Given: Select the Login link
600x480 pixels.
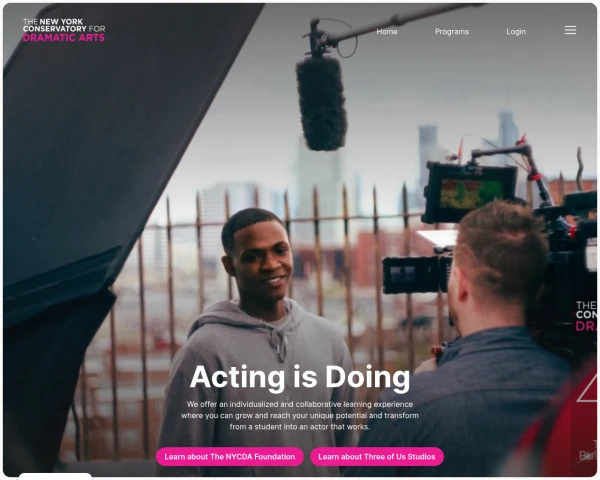Looking at the screenshot, I should point(516,32).
